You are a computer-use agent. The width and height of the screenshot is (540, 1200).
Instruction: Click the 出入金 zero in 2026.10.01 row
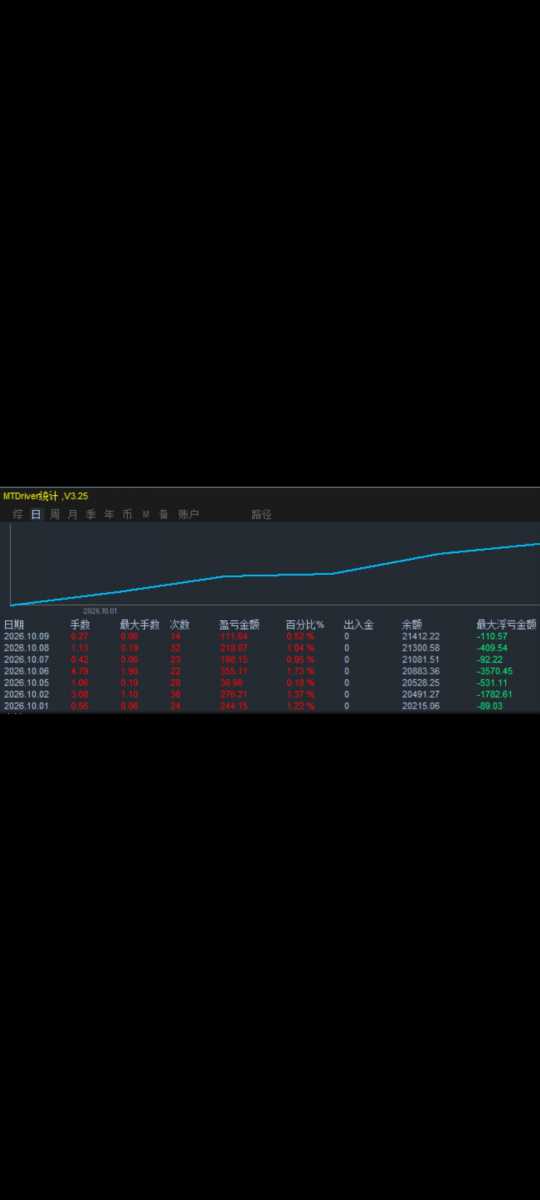pos(347,706)
